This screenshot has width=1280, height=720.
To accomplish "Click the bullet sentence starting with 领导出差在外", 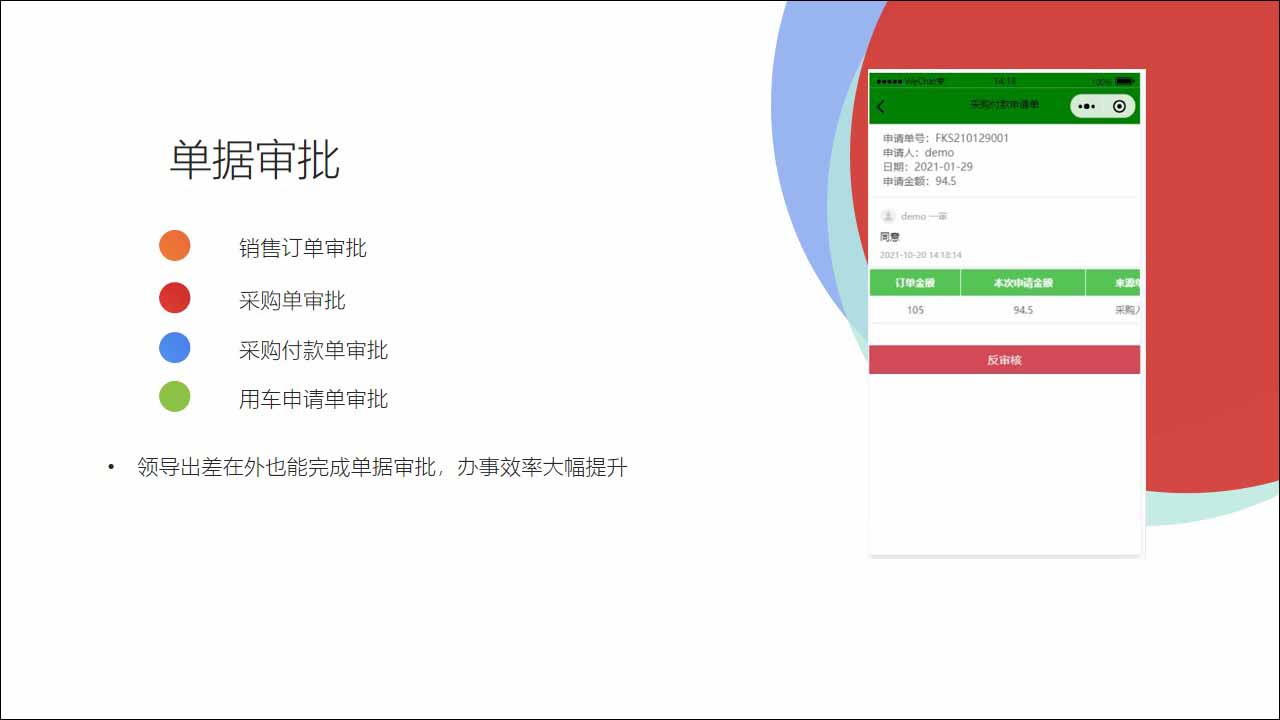I will coord(382,467).
